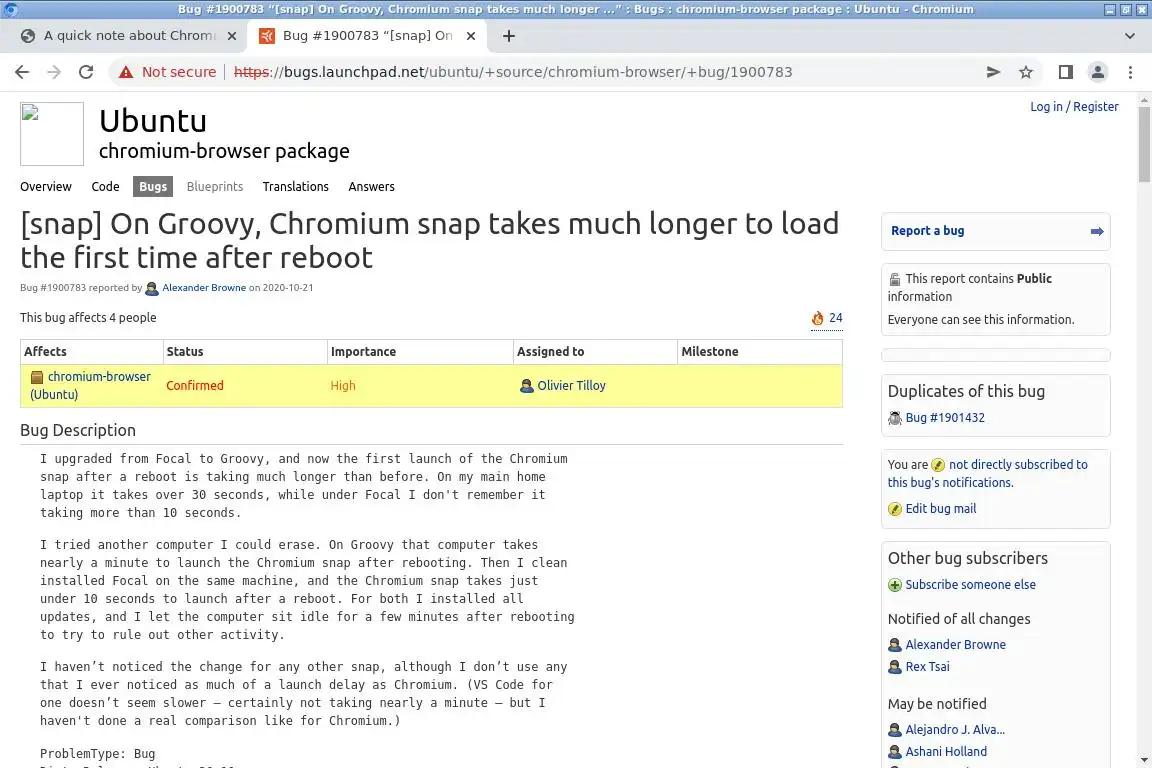This screenshot has height=768, width=1152.
Task: Click the person icon beside Olivier Tilloy
Action: click(526, 386)
